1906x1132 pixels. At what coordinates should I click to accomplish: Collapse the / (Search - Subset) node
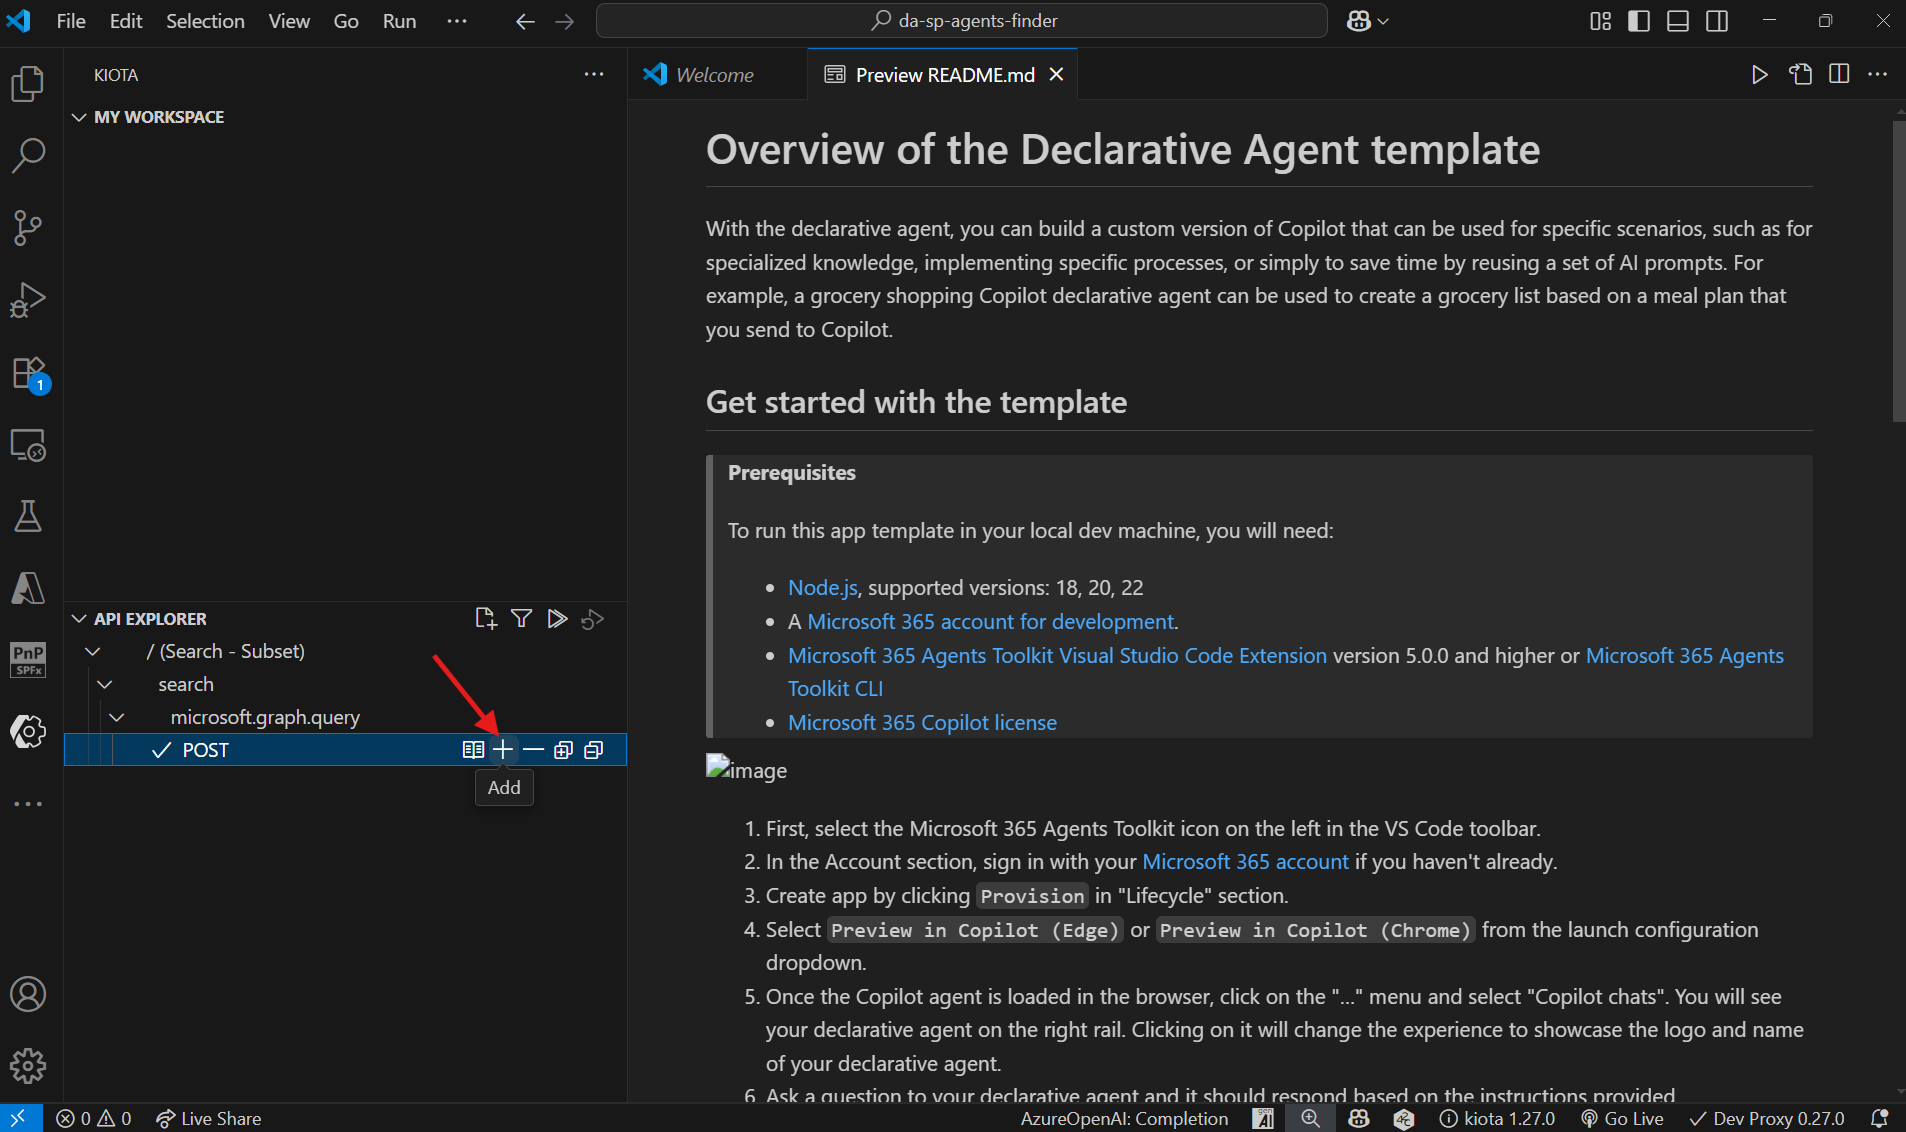click(93, 652)
